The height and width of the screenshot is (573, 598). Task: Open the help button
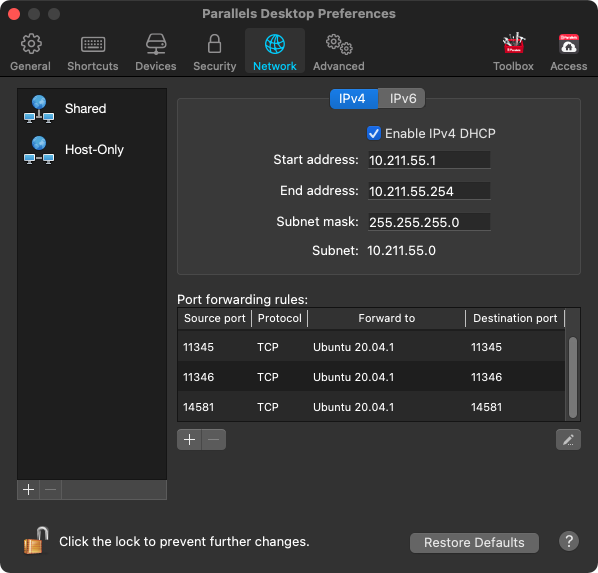569,541
